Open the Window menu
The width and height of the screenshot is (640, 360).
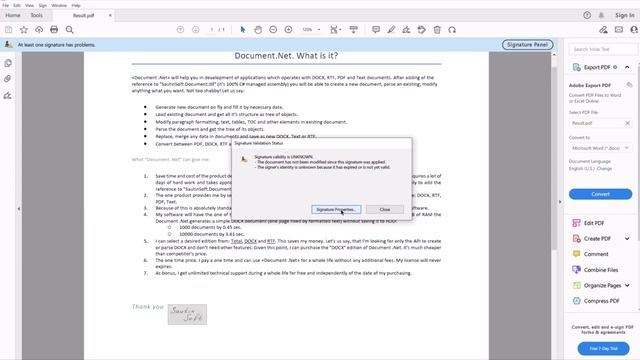click(x=59, y=5)
